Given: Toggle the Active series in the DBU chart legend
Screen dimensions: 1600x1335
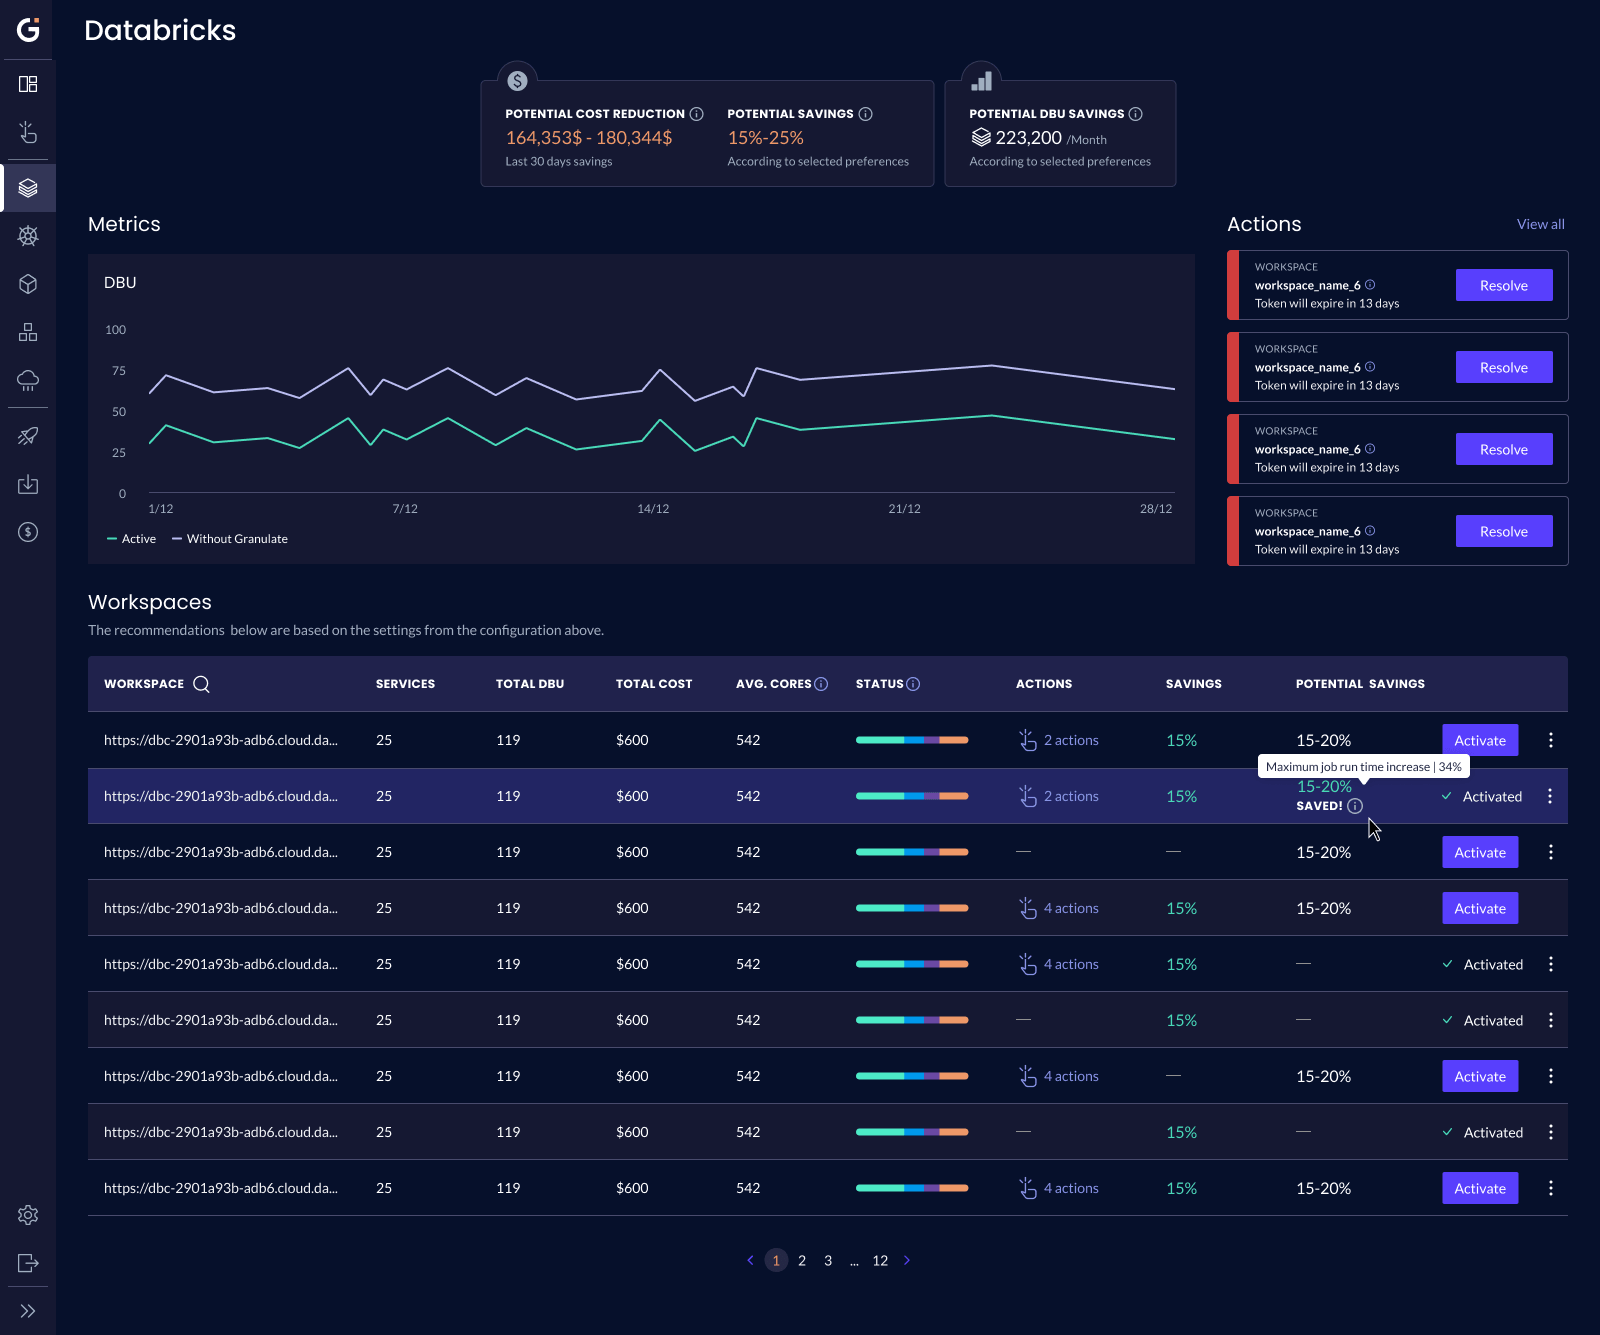Looking at the screenshot, I should 131,538.
